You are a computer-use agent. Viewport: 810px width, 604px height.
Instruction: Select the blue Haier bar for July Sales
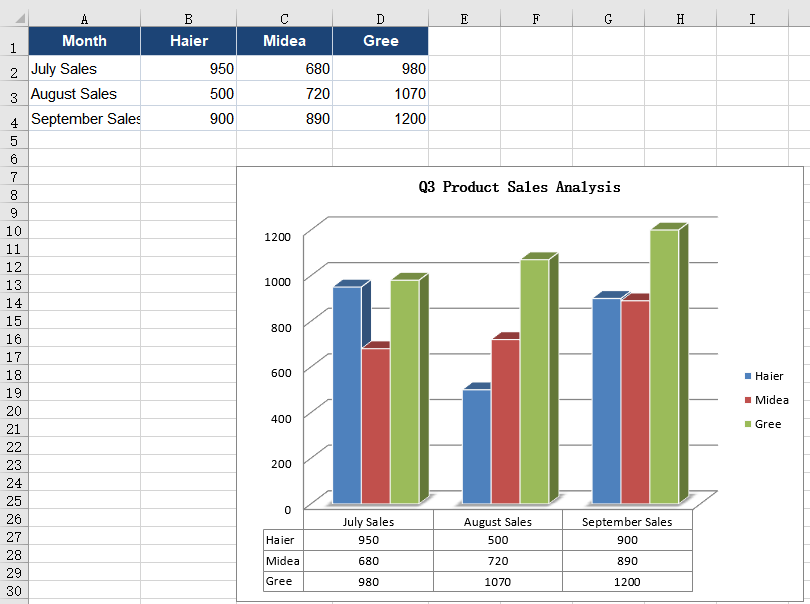point(347,395)
